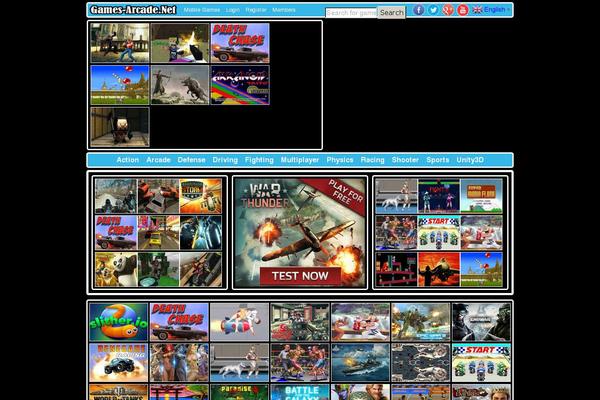Open the Kung Fu Panda game thumbnail
Viewport: 600px width, 400px height.
click(116, 269)
